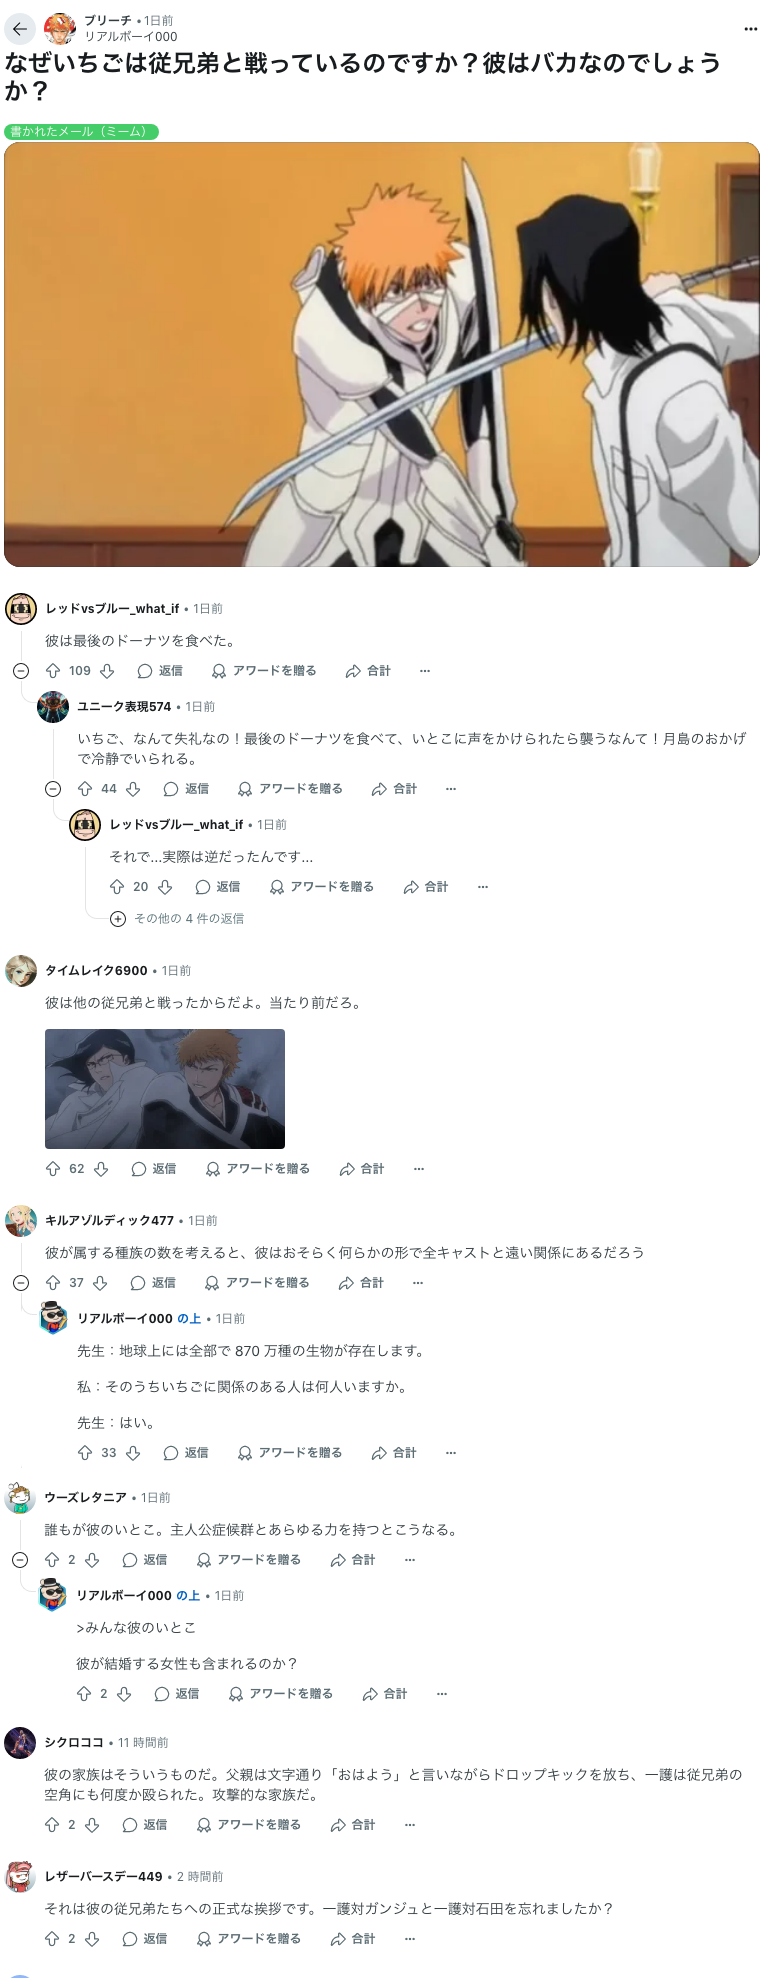Open post options three-dot menu
Screen dimensions: 780x1978
pyautogui.click(x=751, y=29)
